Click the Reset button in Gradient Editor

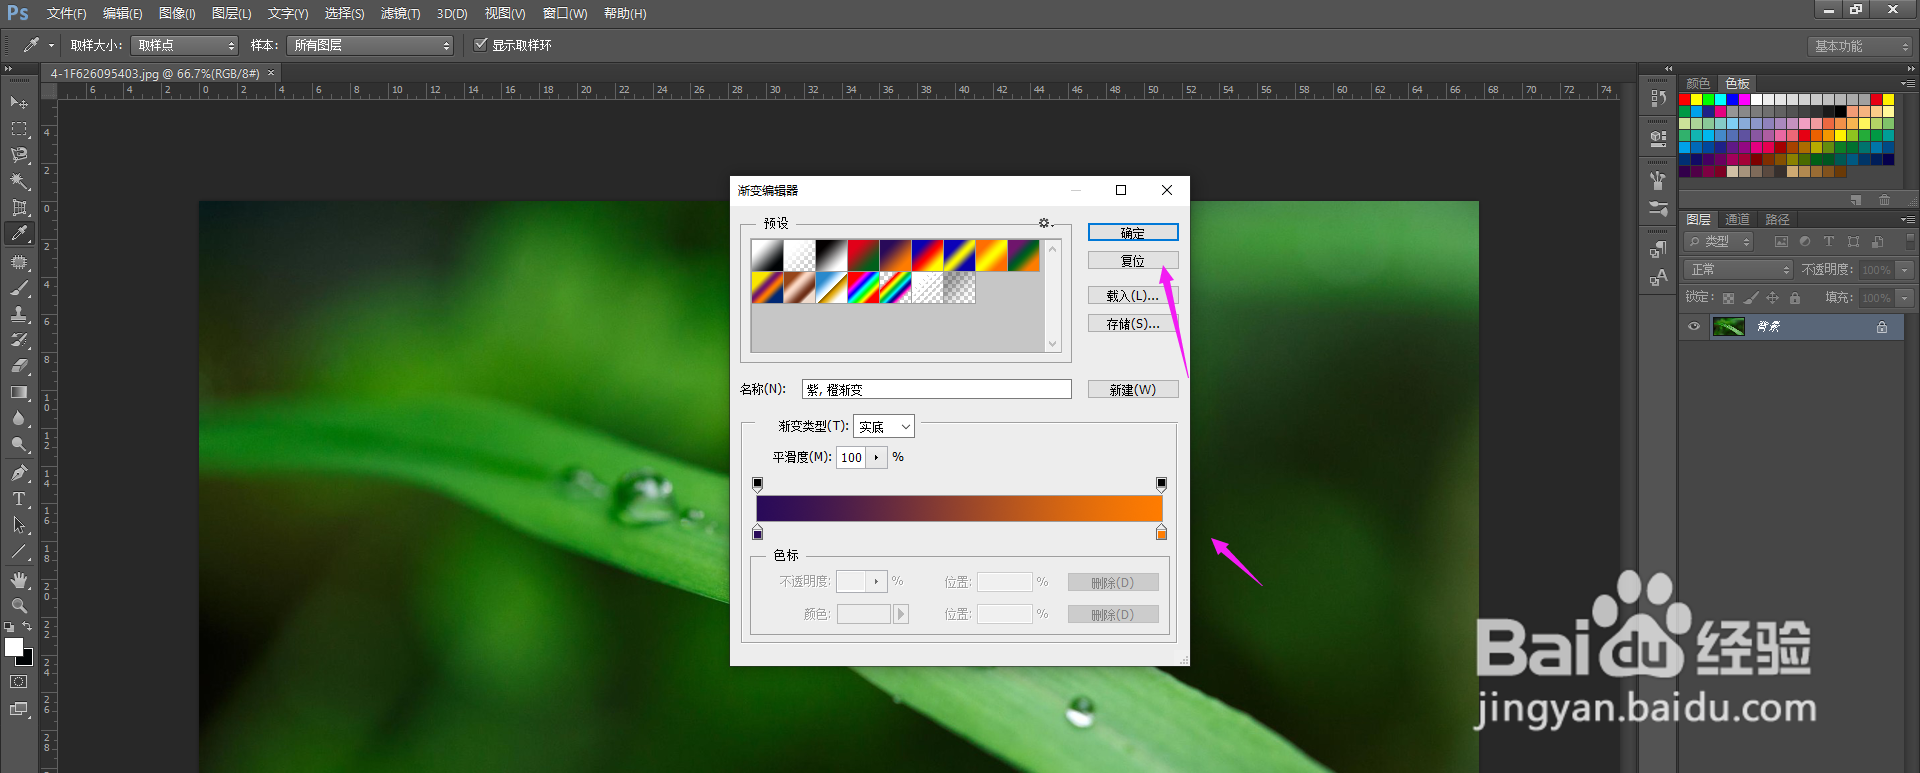tap(1133, 261)
